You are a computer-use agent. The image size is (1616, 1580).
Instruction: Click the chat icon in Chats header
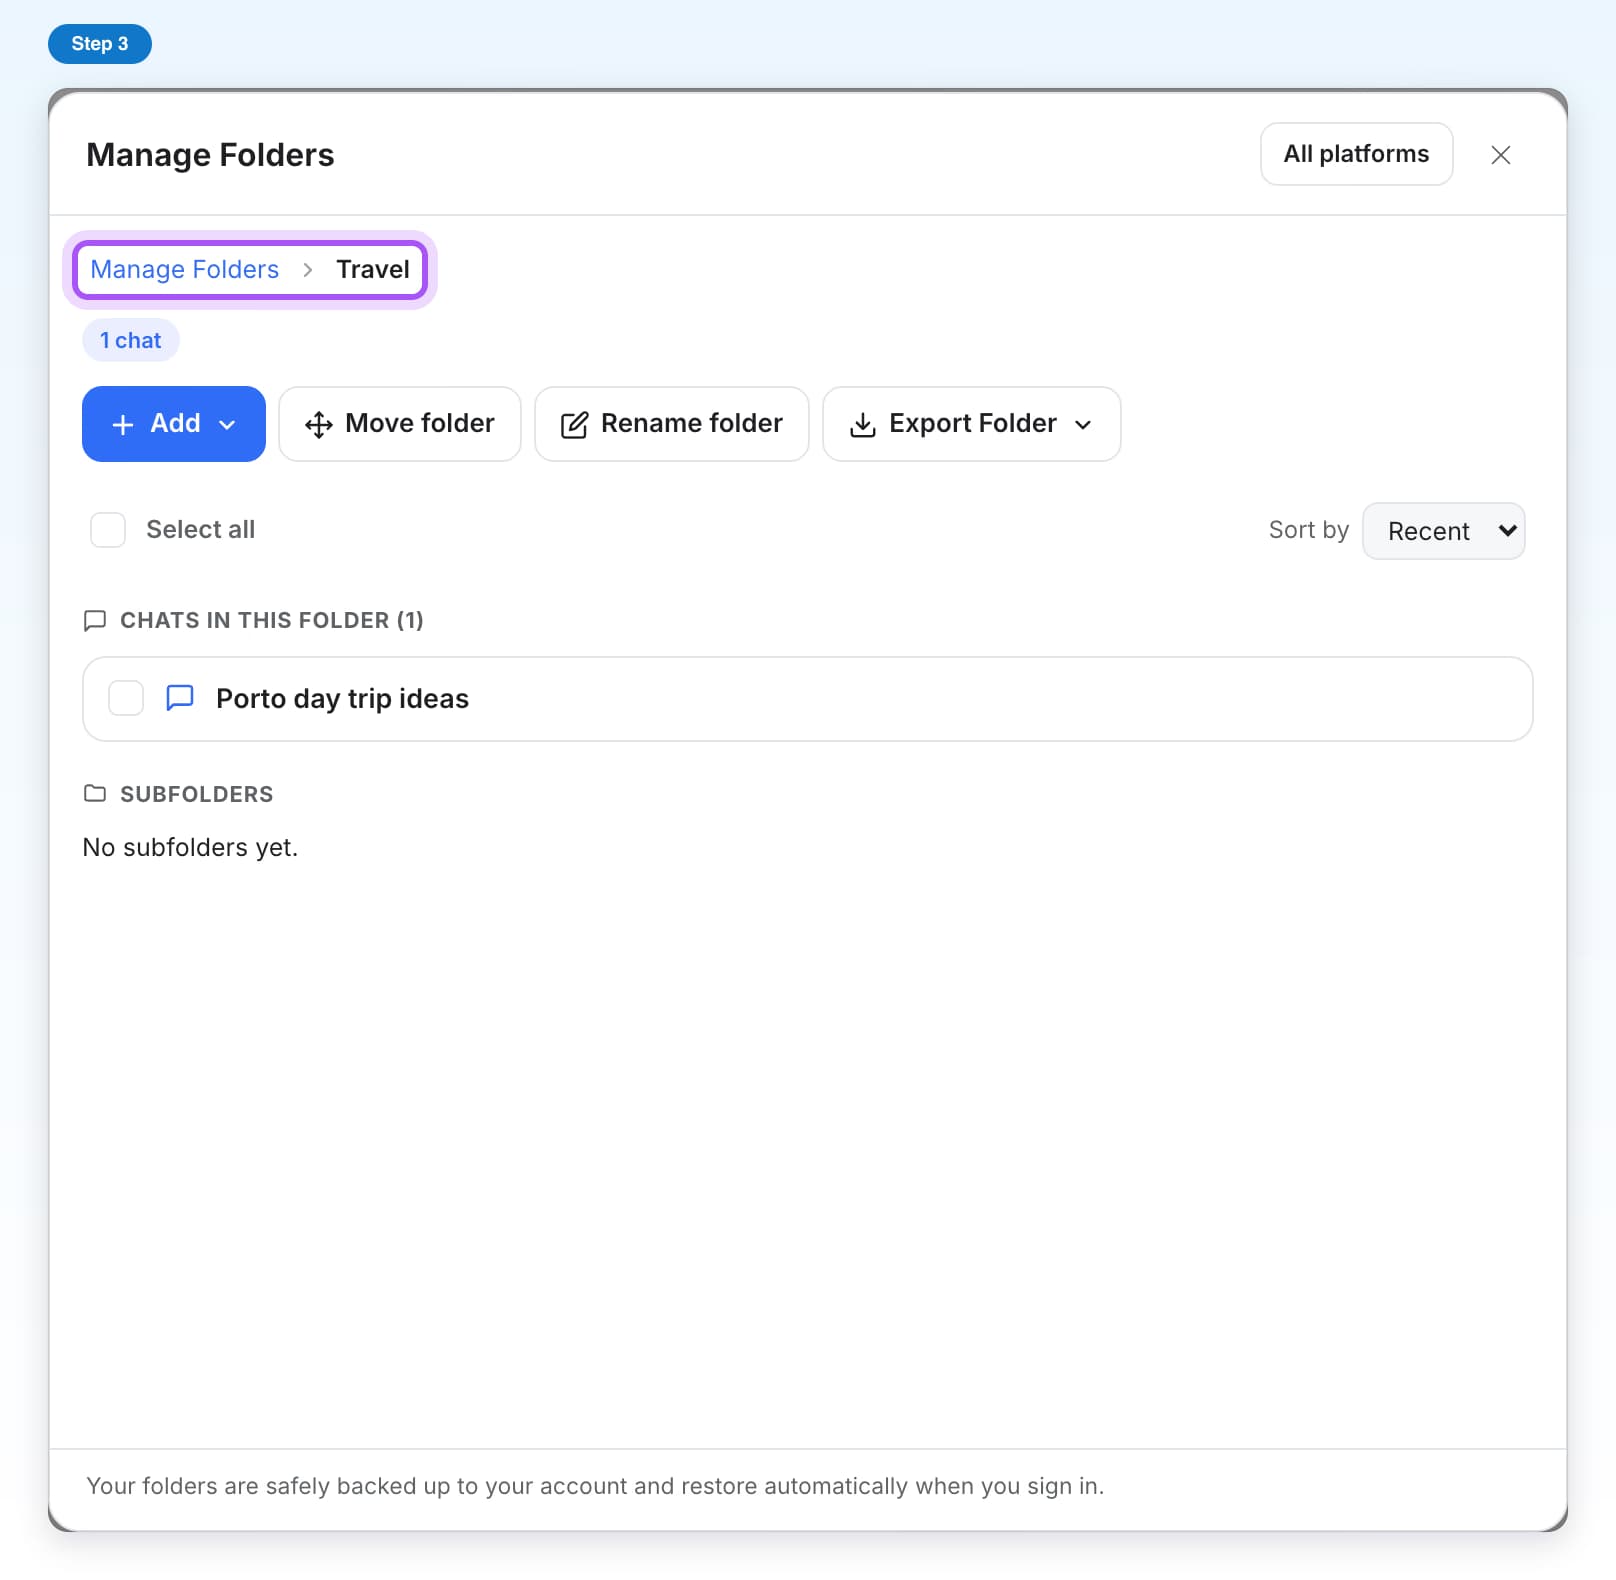click(x=95, y=621)
